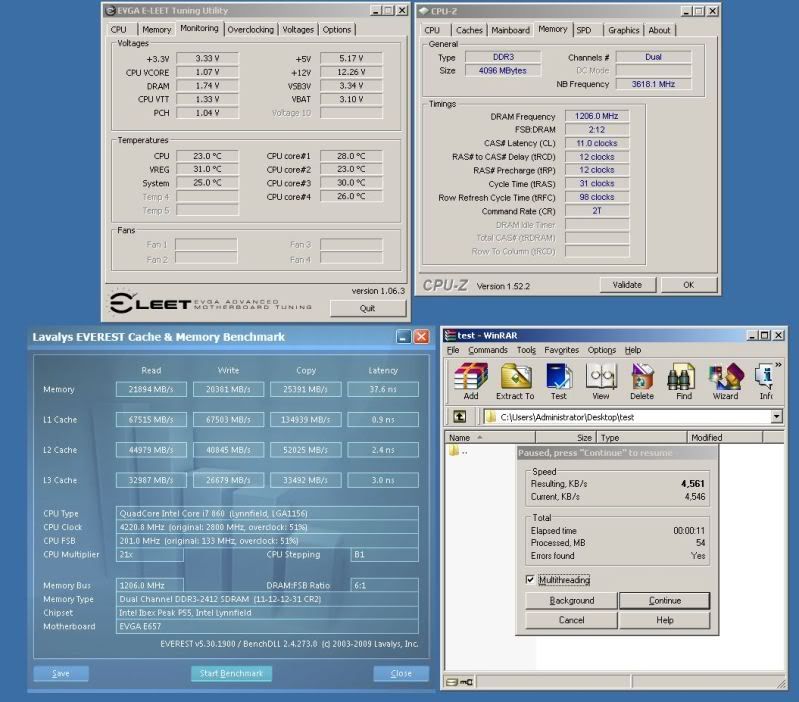Screen dimensions: 799x702
Task: Open the CPU-Z SPD tab
Action: [584, 31]
